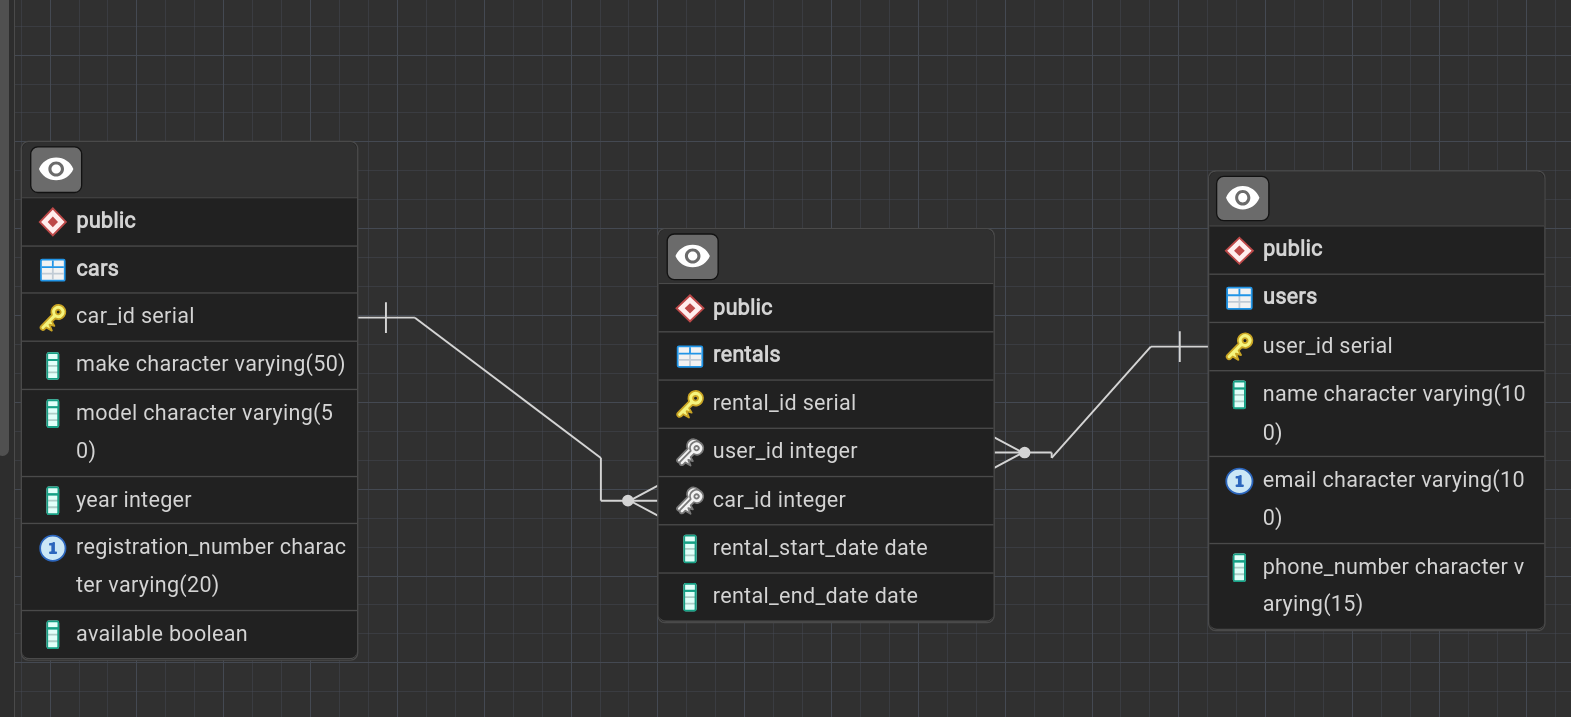The image size is (1571, 717).
Task: Click the schema diamond icon on the cars table
Action: click(52, 221)
